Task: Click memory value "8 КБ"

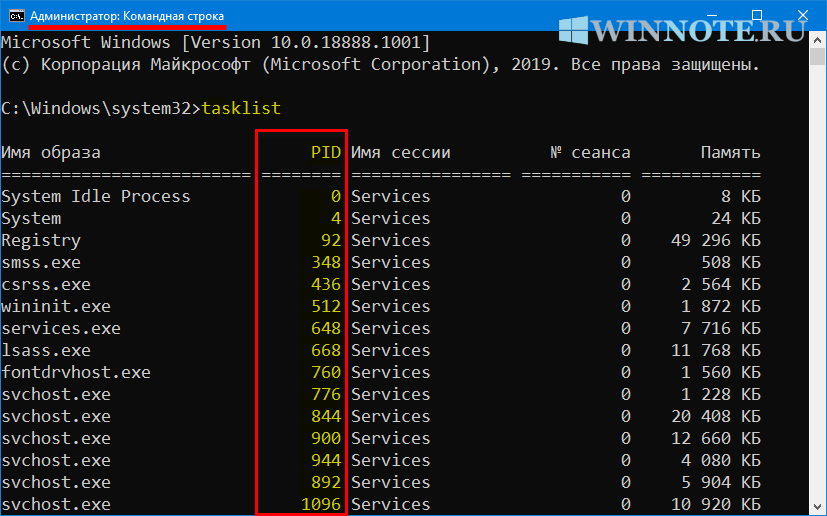Action: 741,196
